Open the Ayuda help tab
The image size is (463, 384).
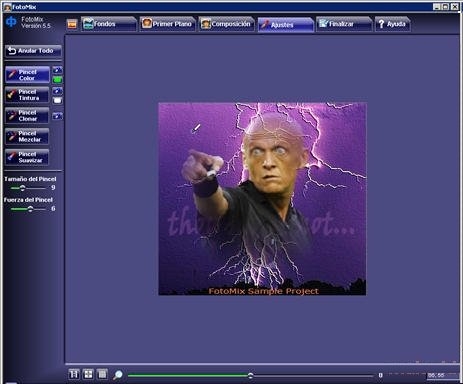(392, 24)
